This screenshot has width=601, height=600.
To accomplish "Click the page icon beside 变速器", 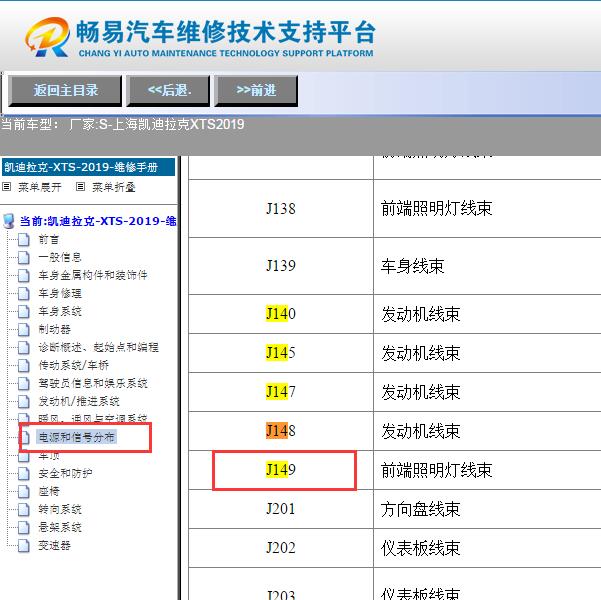I will click(x=24, y=545).
